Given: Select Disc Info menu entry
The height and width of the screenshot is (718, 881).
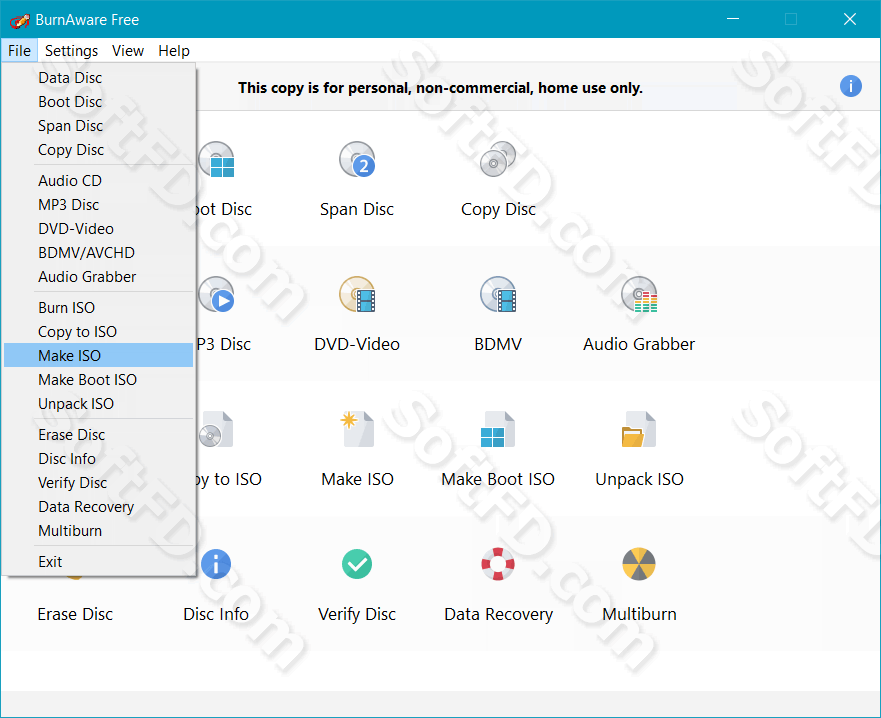Looking at the screenshot, I should pos(98,458).
